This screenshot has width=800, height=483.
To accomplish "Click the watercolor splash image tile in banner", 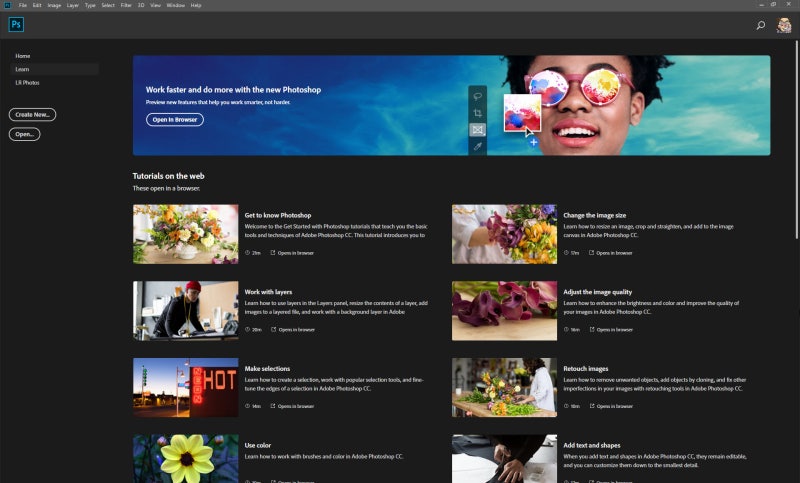I will 522,113.
